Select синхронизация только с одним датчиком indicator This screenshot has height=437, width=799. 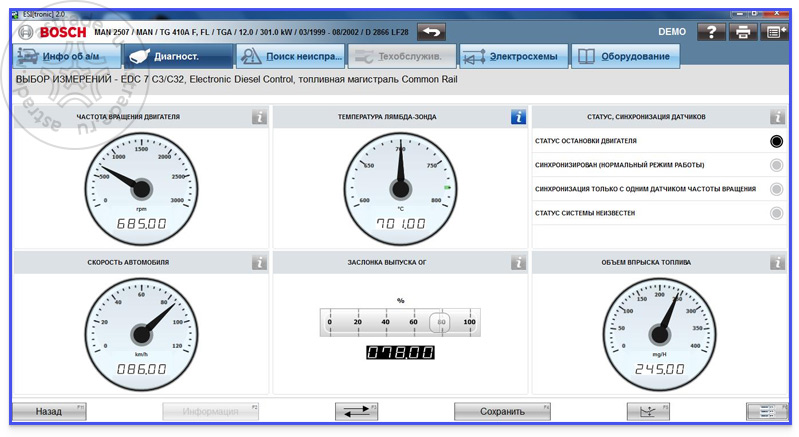776,189
